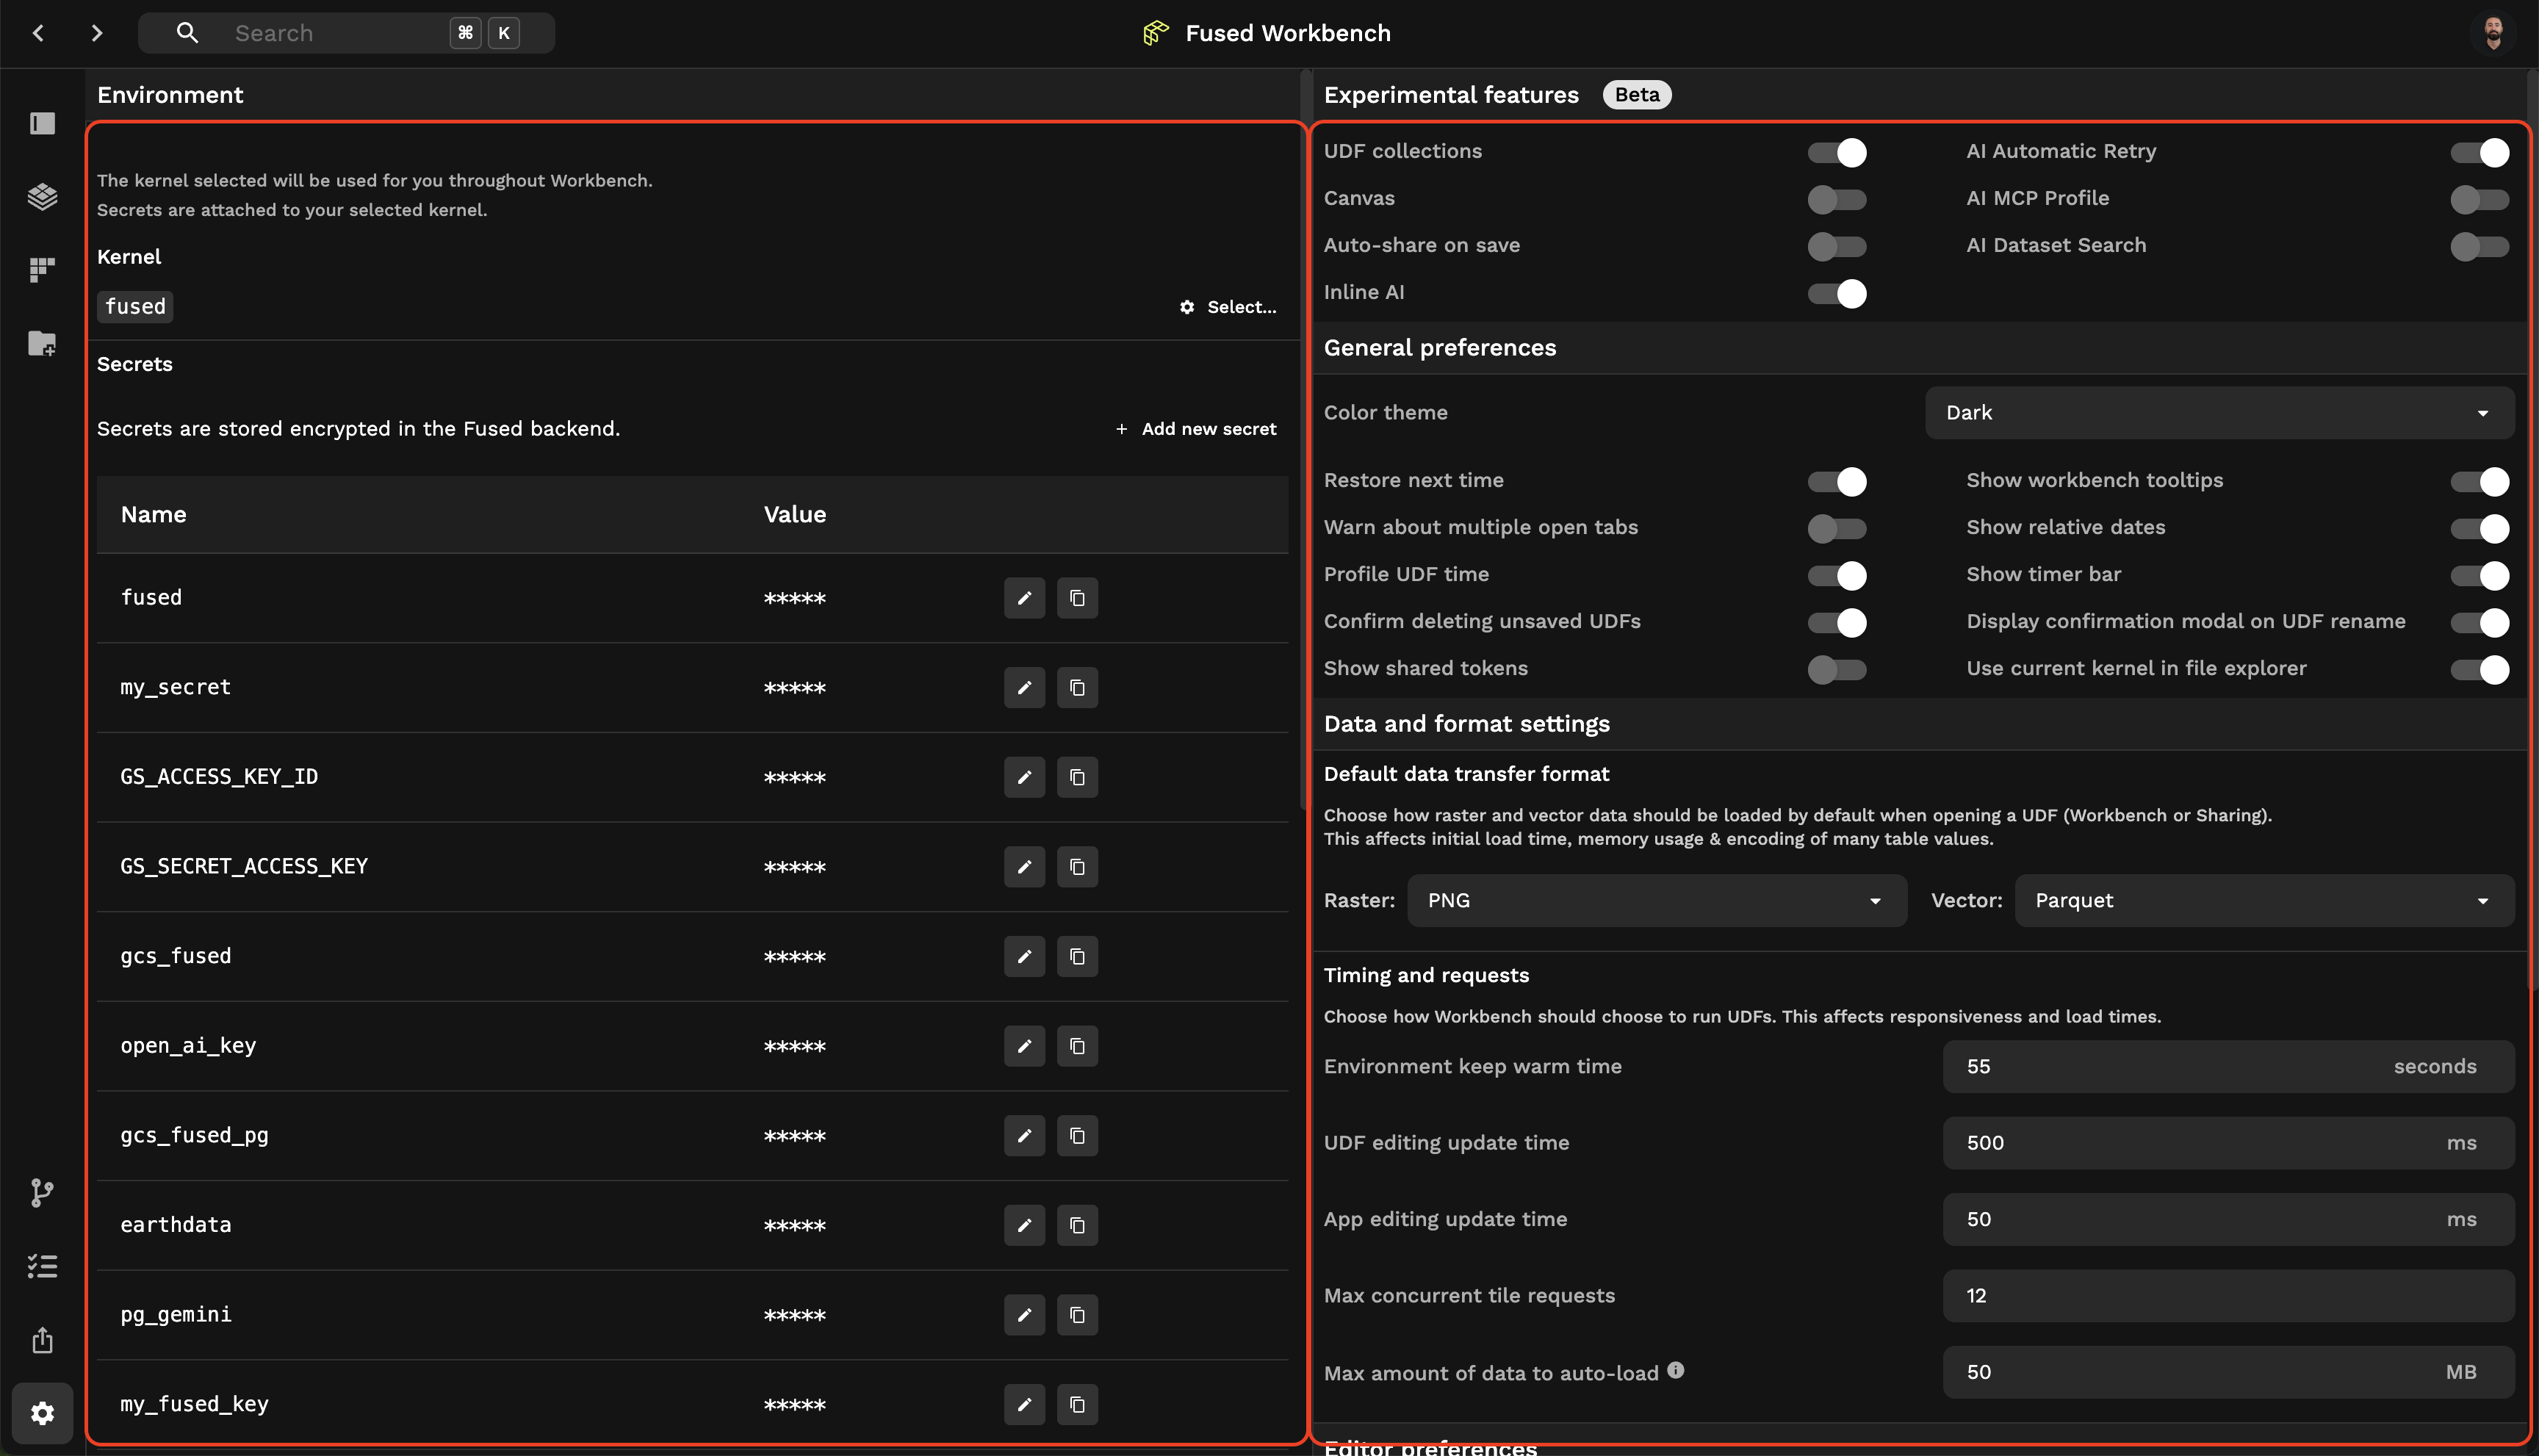Click the checklist icon in sidebar
Image resolution: width=2539 pixels, height=1456 pixels.
click(42, 1266)
